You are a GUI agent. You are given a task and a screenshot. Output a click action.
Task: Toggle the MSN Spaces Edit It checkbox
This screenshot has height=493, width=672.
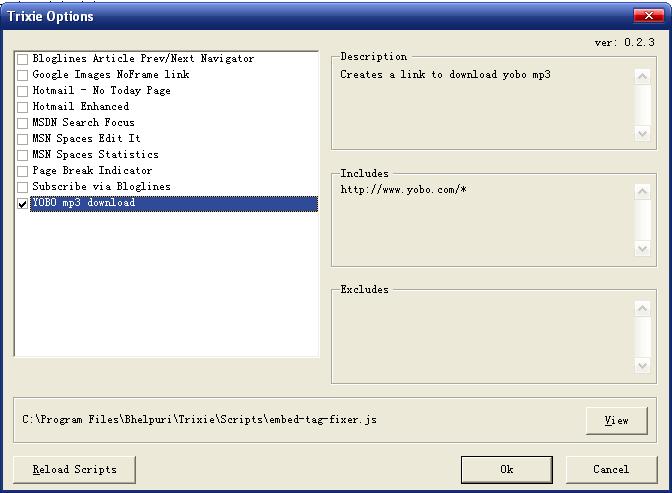click(22, 139)
